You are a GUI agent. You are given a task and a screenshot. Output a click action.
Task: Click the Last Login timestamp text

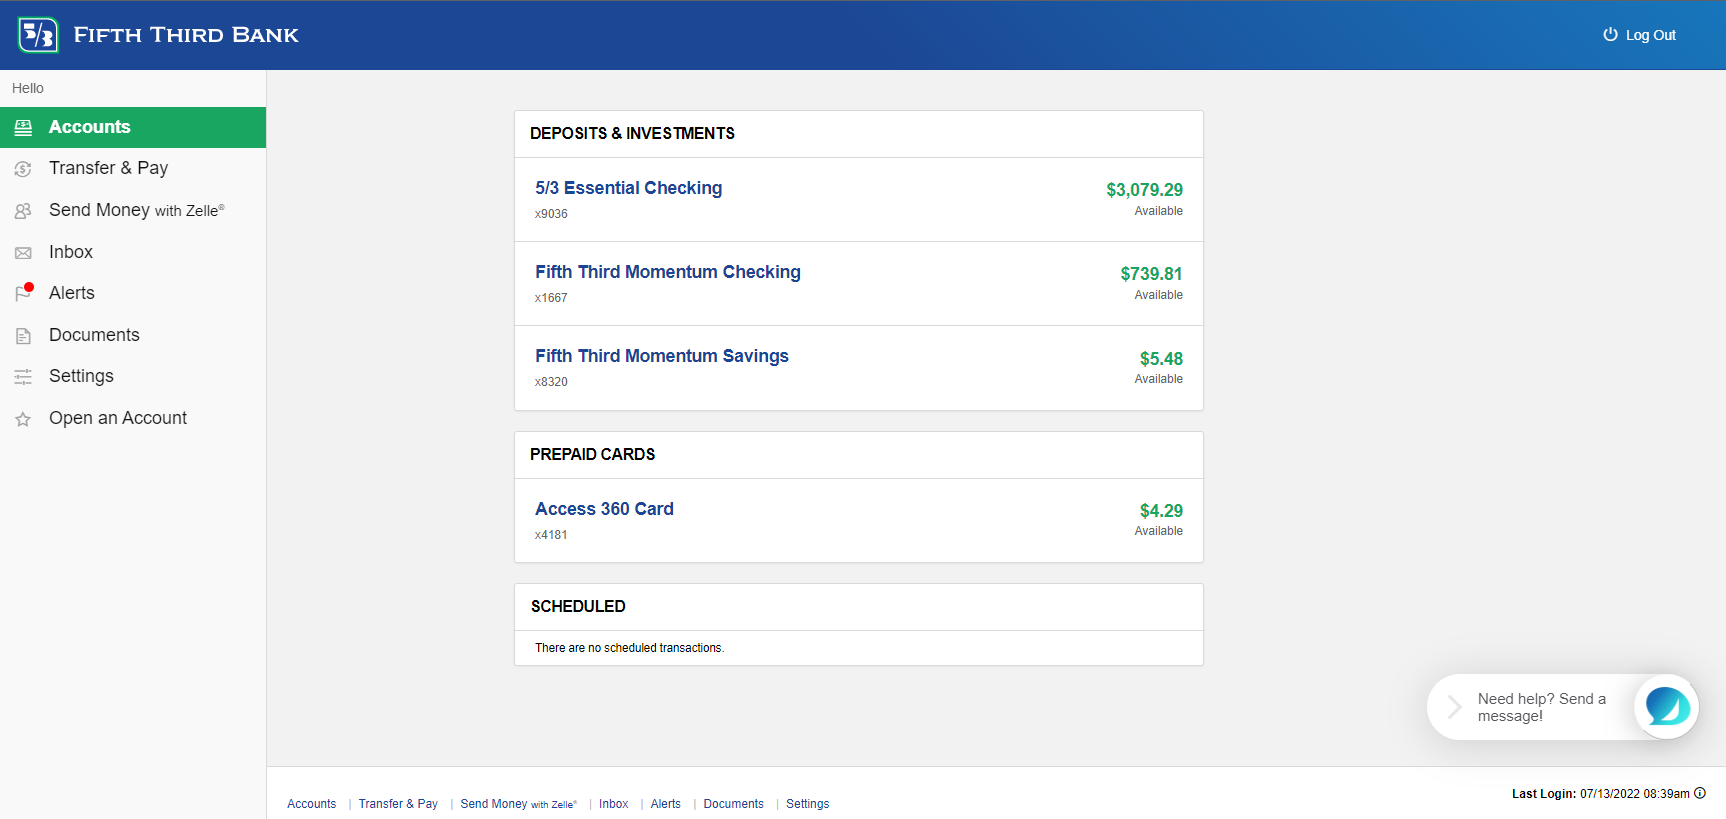[1600, 794]
